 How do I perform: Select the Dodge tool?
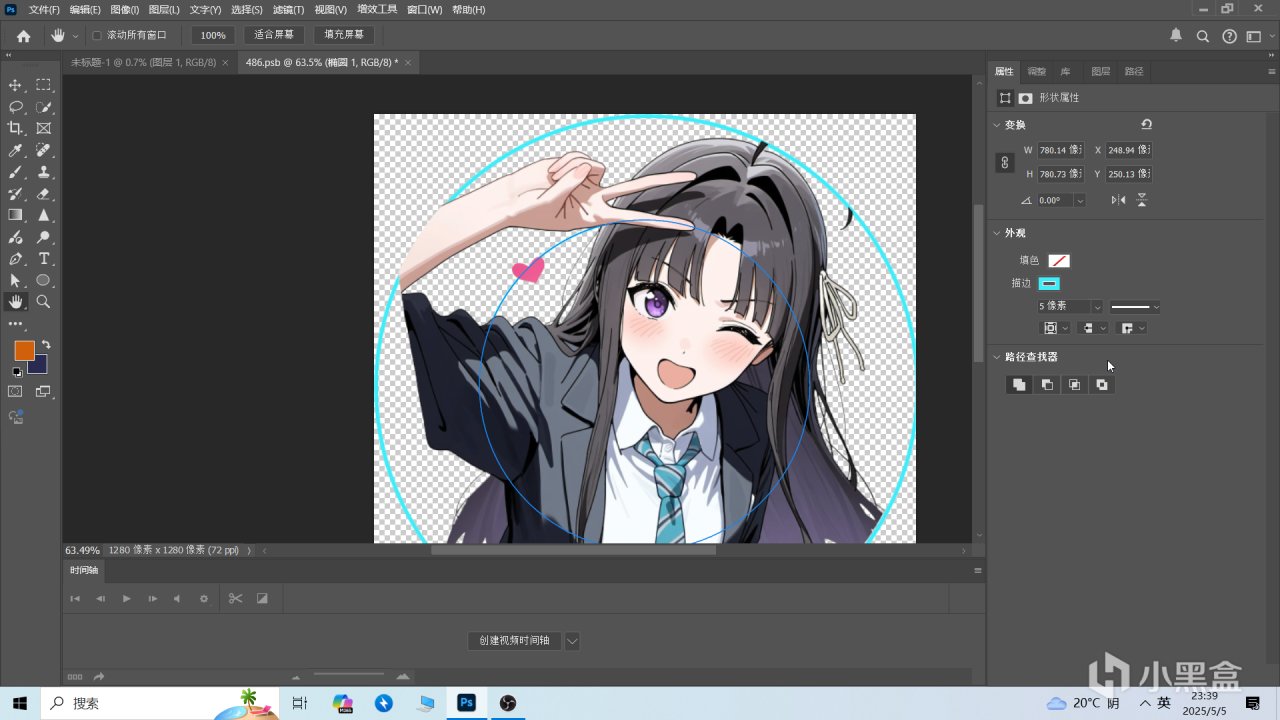pyautogui.click(x=44, y=237)
